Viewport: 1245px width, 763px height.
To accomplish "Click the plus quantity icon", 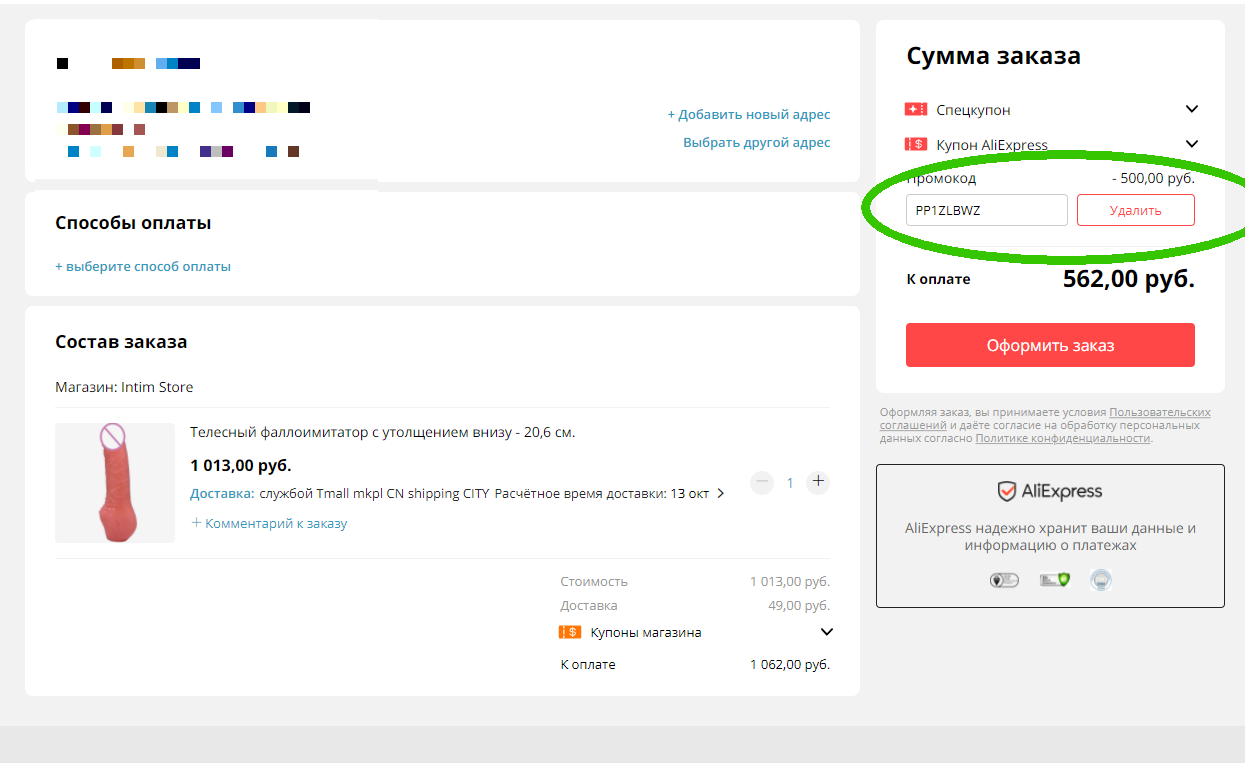I will pyautogui.click(x=818, y=482).
